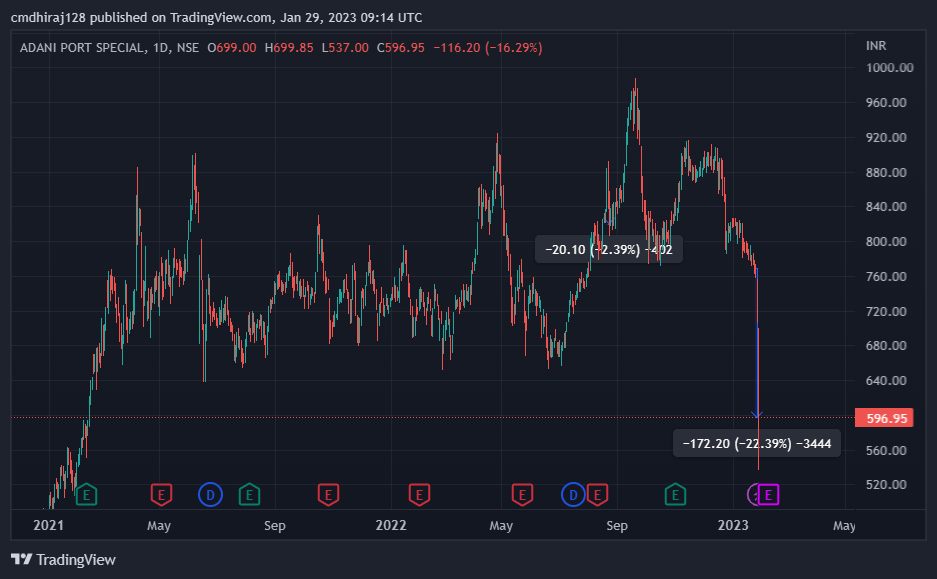Click the NSE exchange label in the legend
Image resolution: width=937 pixels, height=579 pixels.
click(x=188, y=48)
